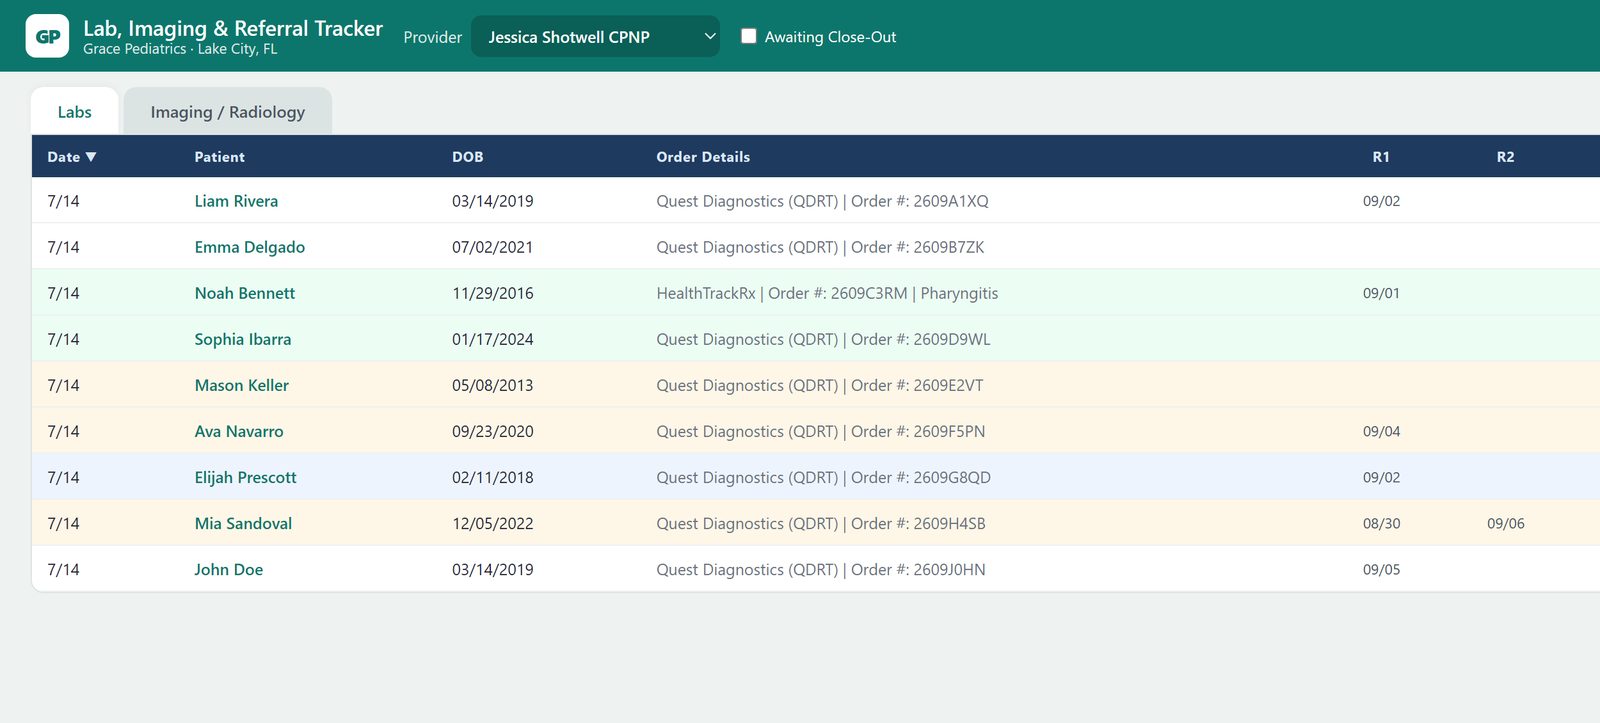
Task: Click Liam Rivera's R1 date 09/02
Action: point(1381,201)
